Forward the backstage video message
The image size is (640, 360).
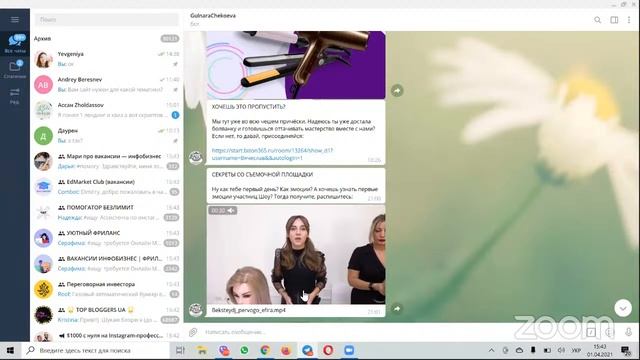(x=397, y=309)
